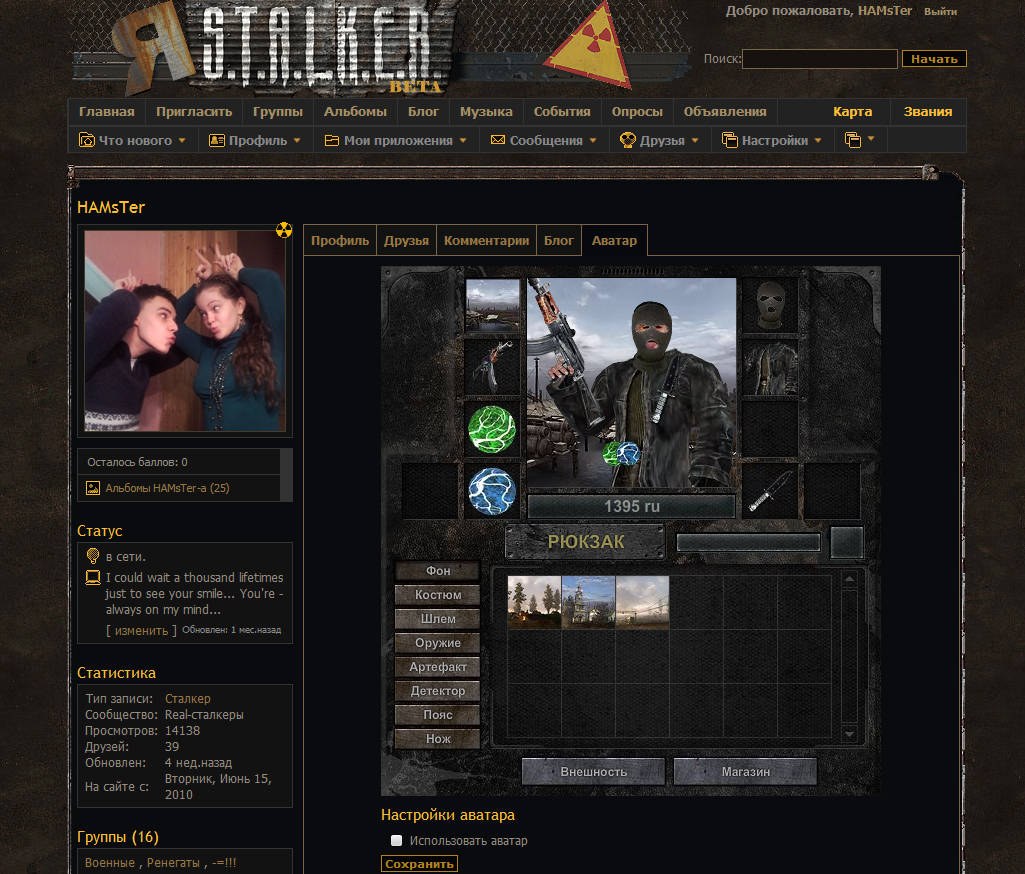Expand the Друзья dropdown arrow

pyautogui.click(x=695, y=140)
